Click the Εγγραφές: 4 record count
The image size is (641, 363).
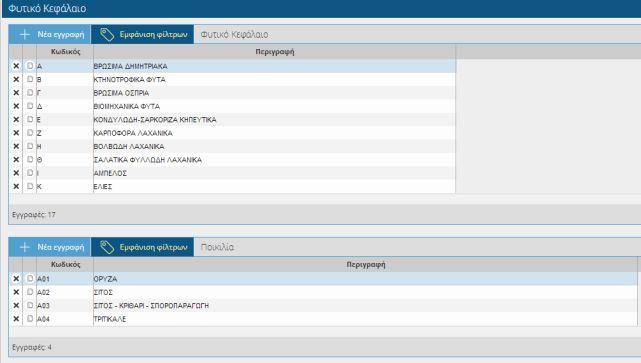(32, 347)
